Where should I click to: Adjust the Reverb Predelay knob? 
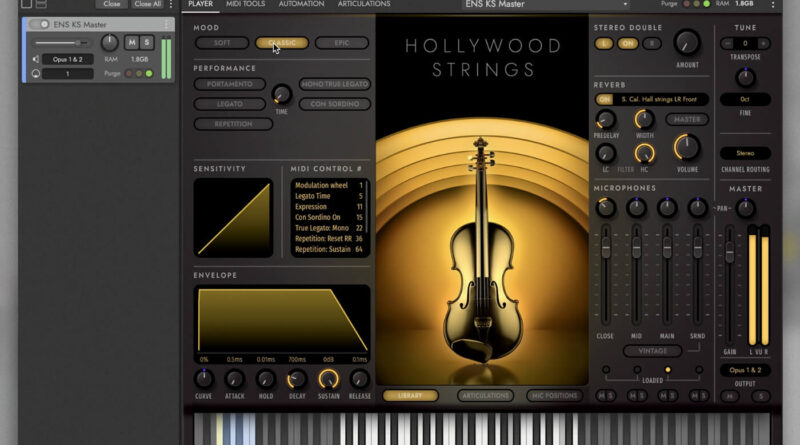pyautogui.click(x=606, y=119)
